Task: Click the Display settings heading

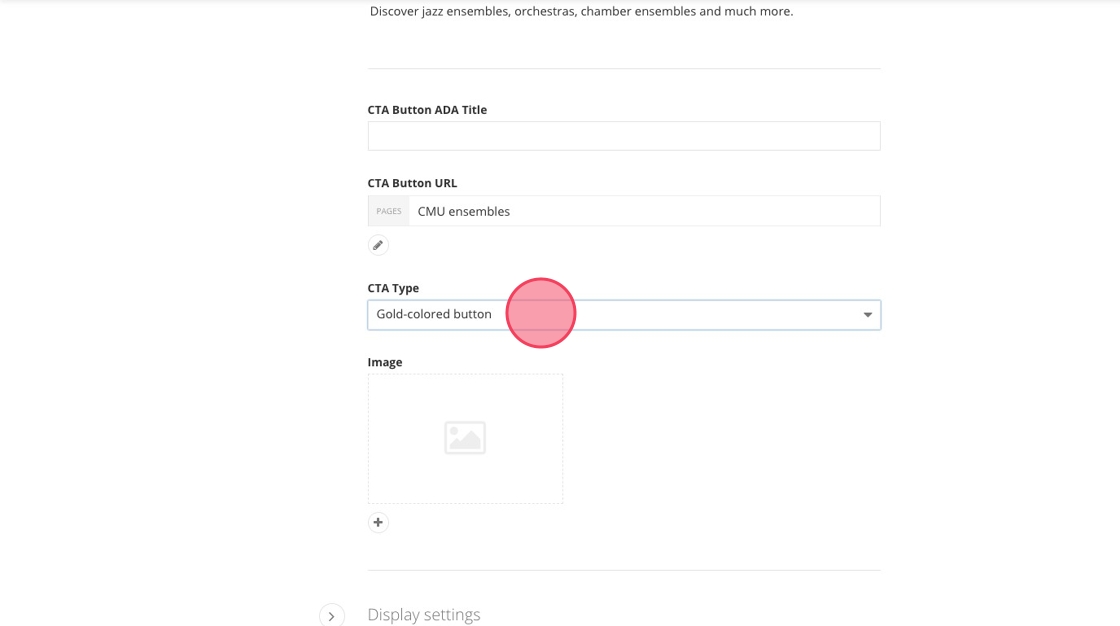Action: click(424, 615)
